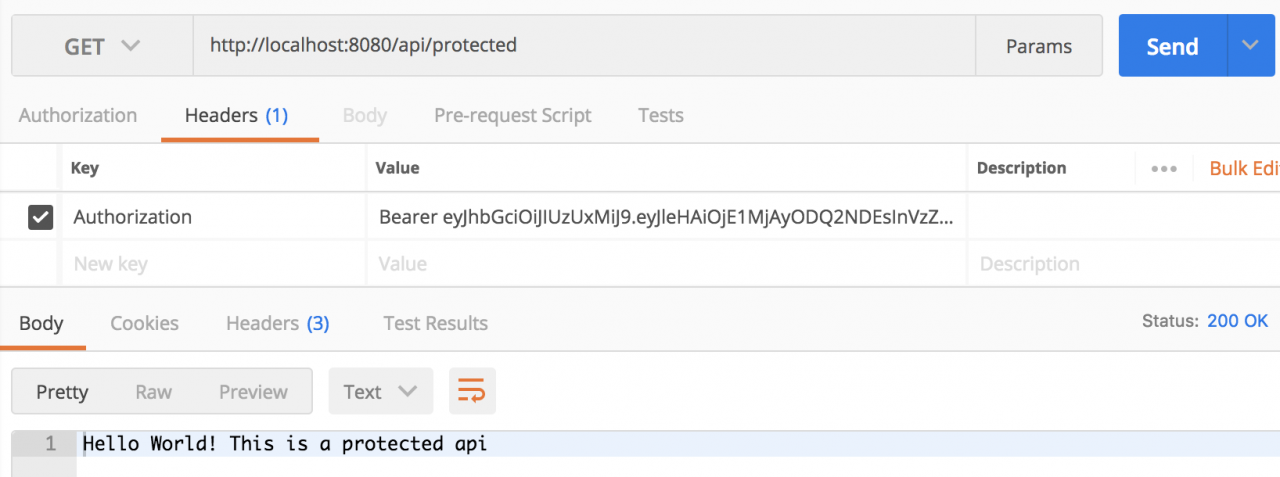Viewport: 1280px width, 477px height.
Task: Open the response Cookies tab
Action: coord(145,323)
